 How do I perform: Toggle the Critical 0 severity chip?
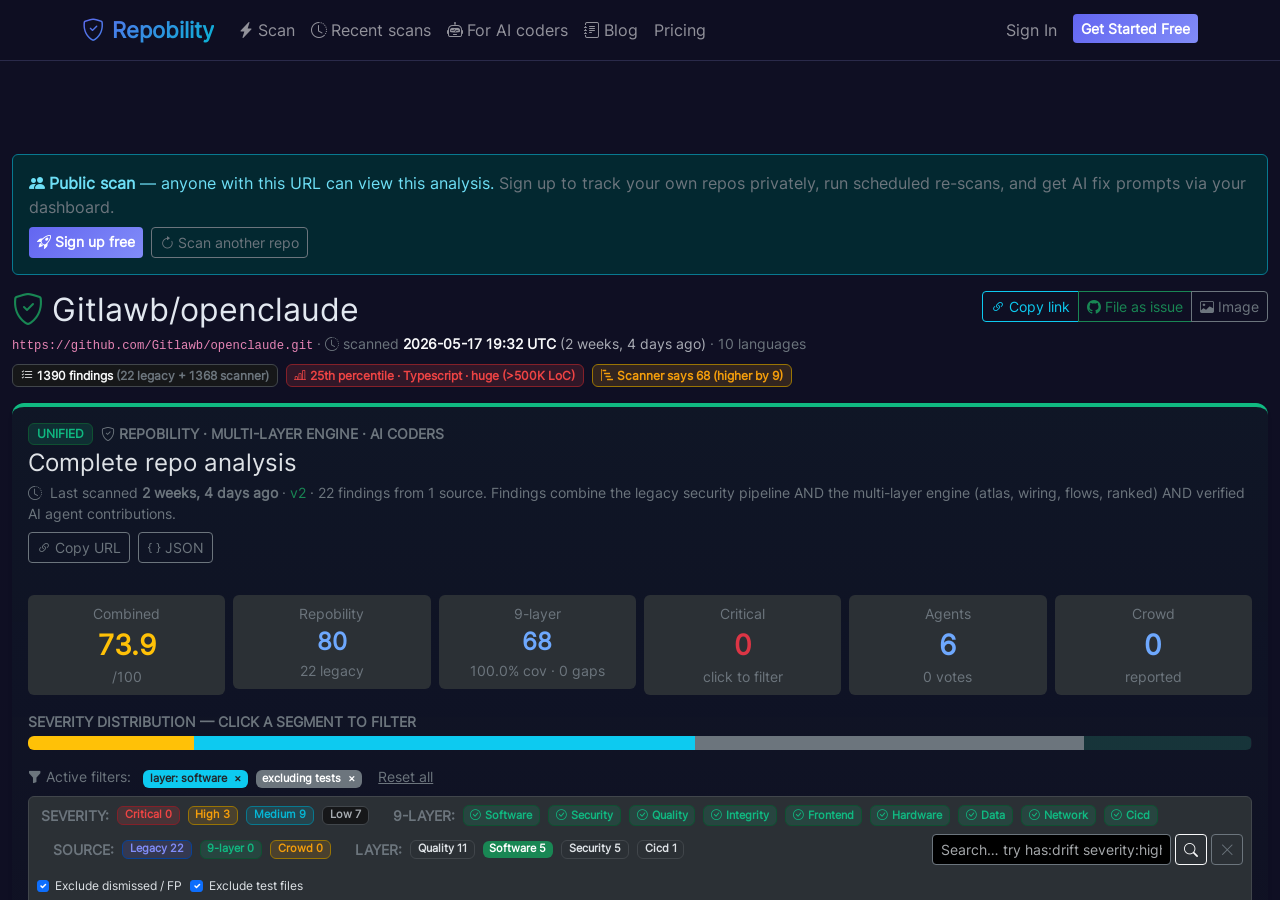(148, 815)
